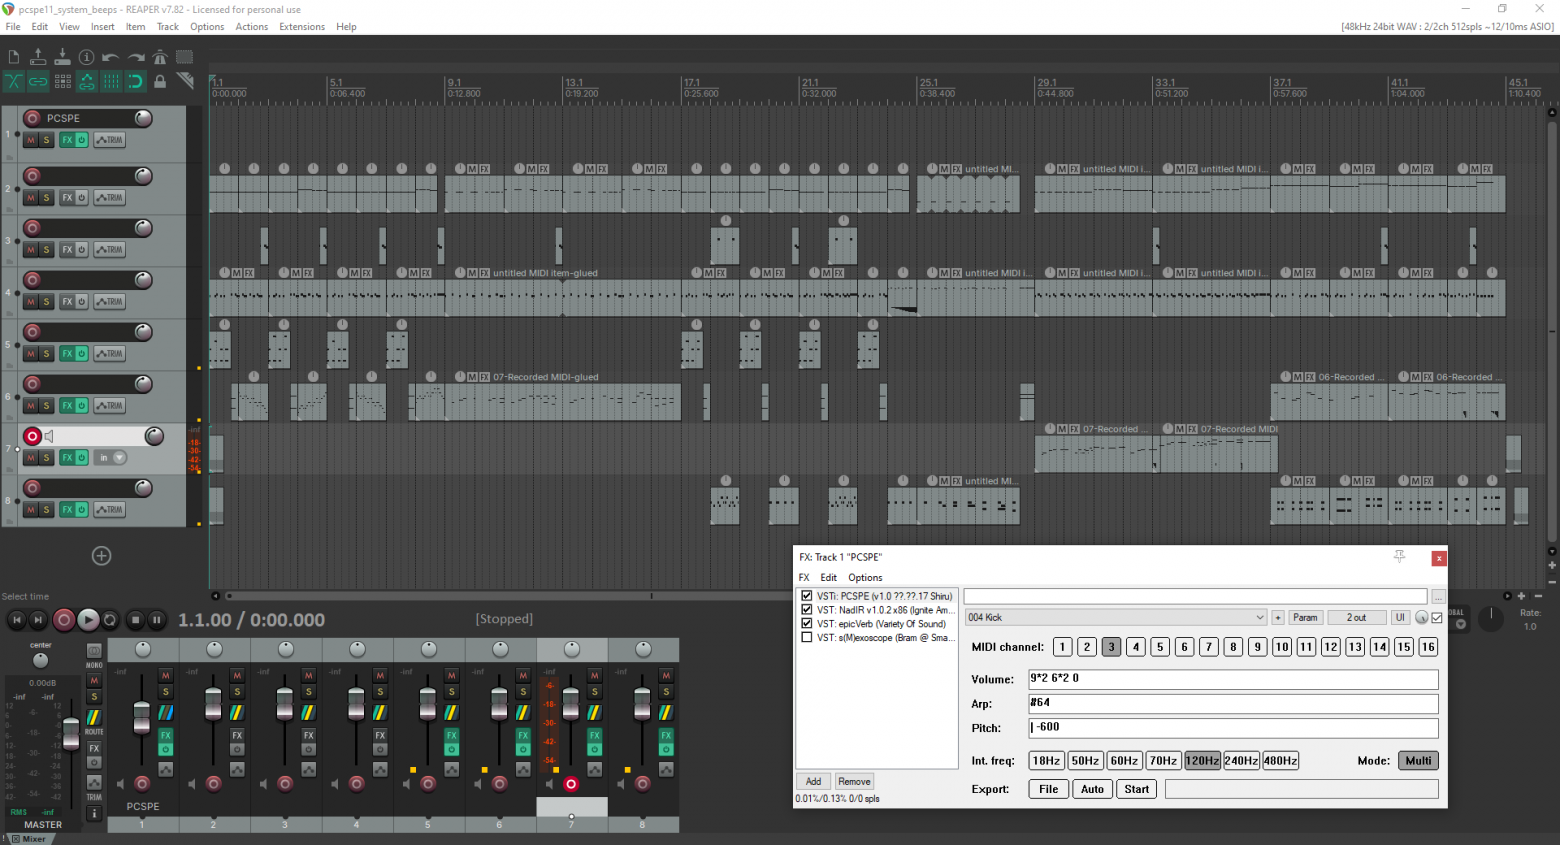Click the Param button in FX window

coord(1305,618)
